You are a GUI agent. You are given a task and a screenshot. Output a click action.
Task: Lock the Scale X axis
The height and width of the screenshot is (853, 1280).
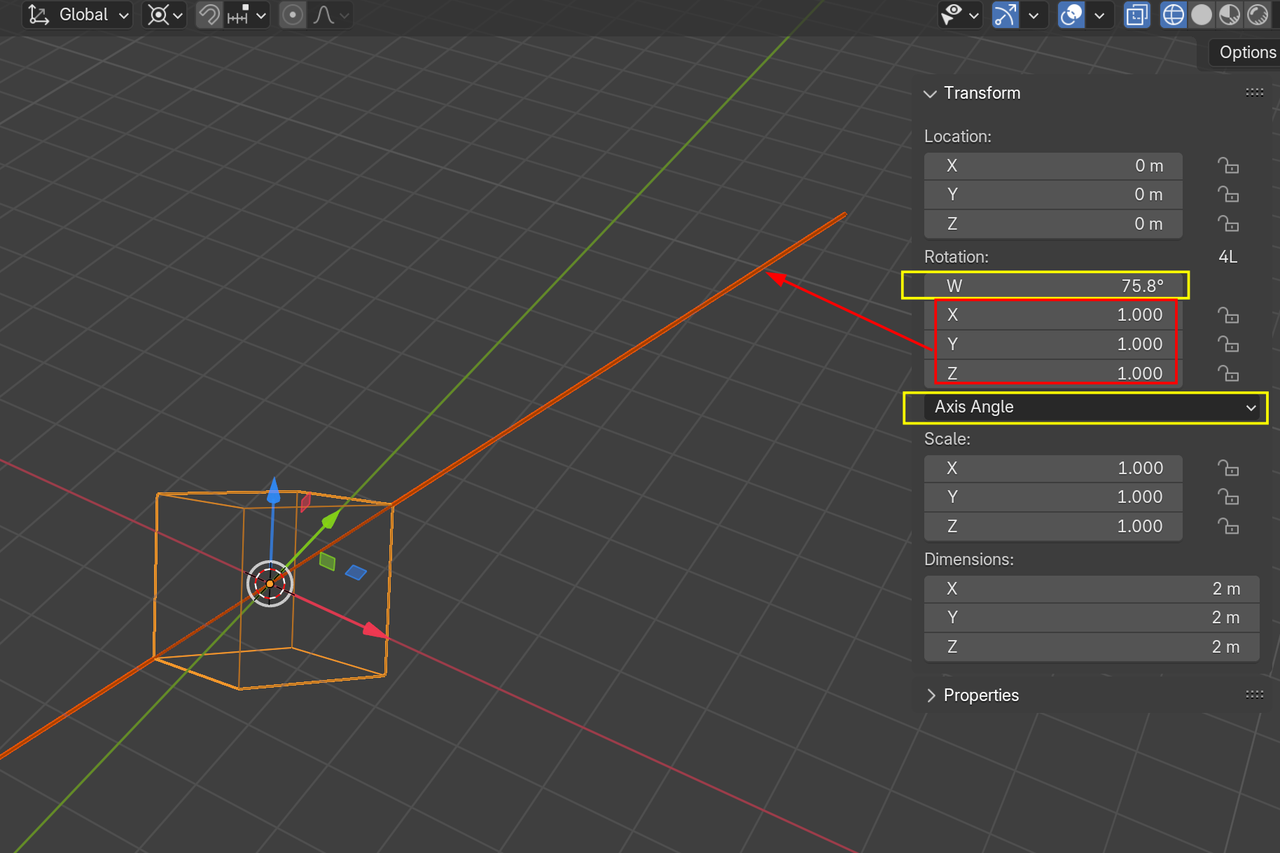pos(1229,468)
